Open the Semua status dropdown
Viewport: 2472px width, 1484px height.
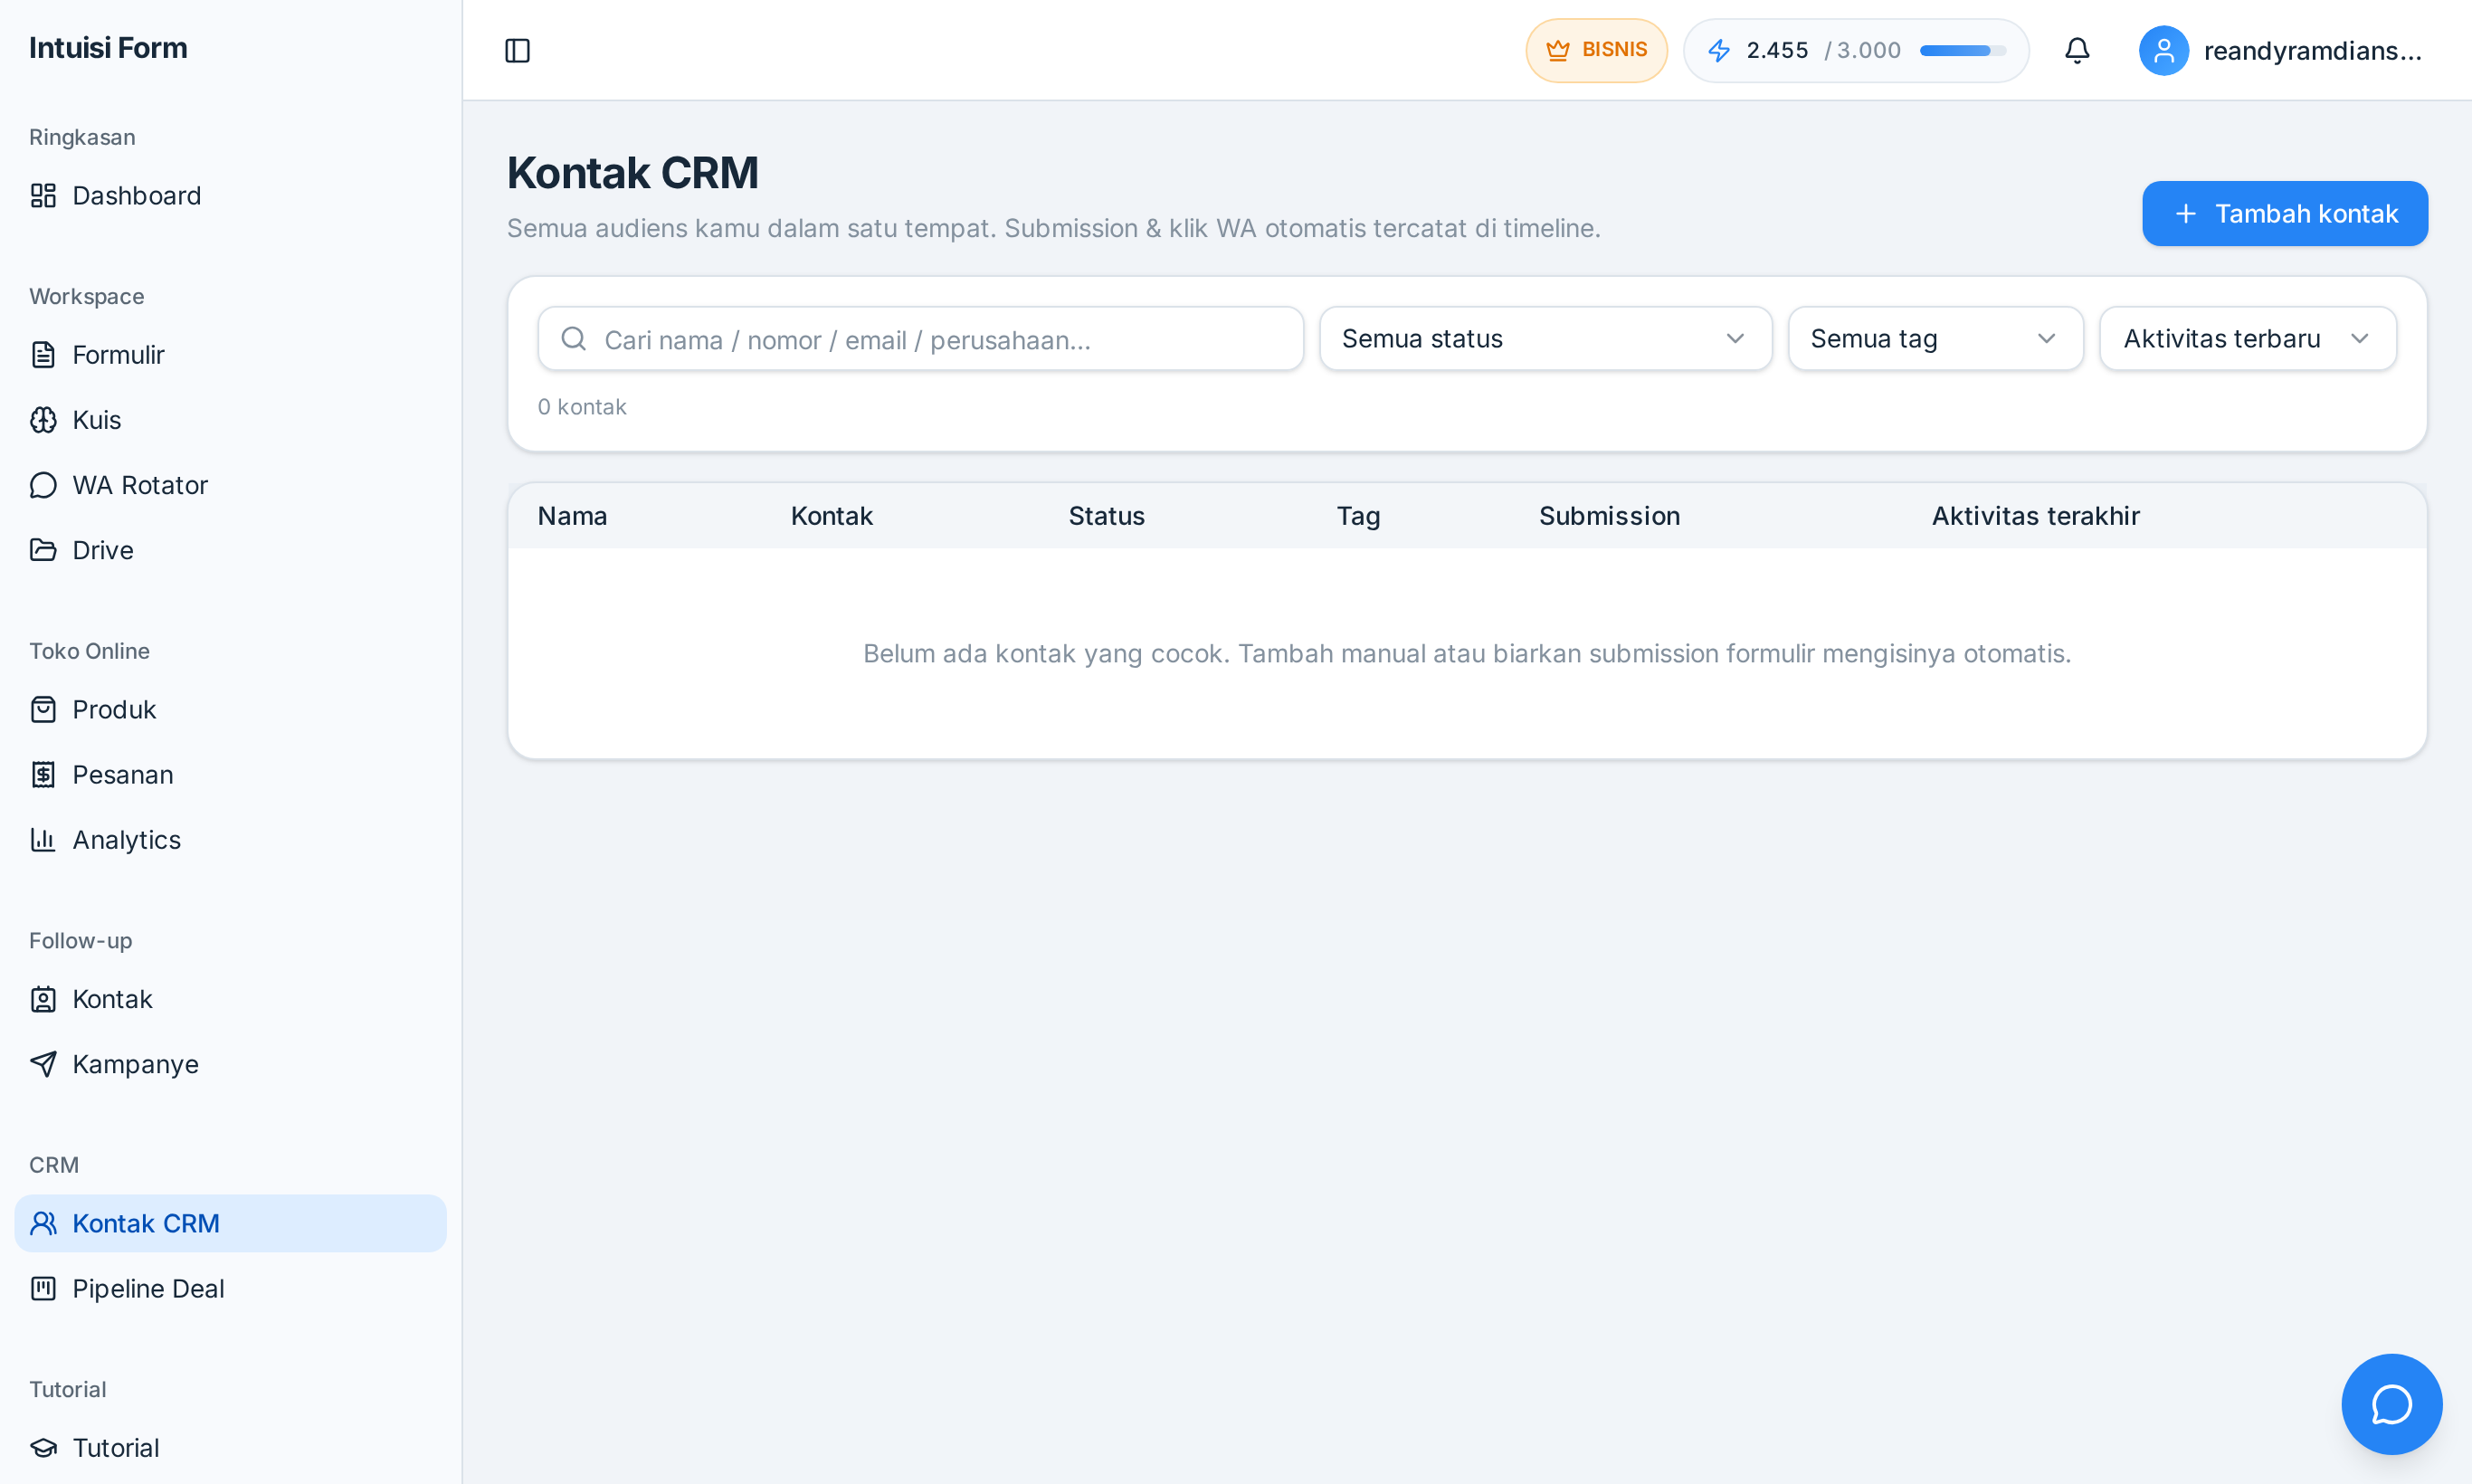pyautogui.click(x=1545, y=338)
